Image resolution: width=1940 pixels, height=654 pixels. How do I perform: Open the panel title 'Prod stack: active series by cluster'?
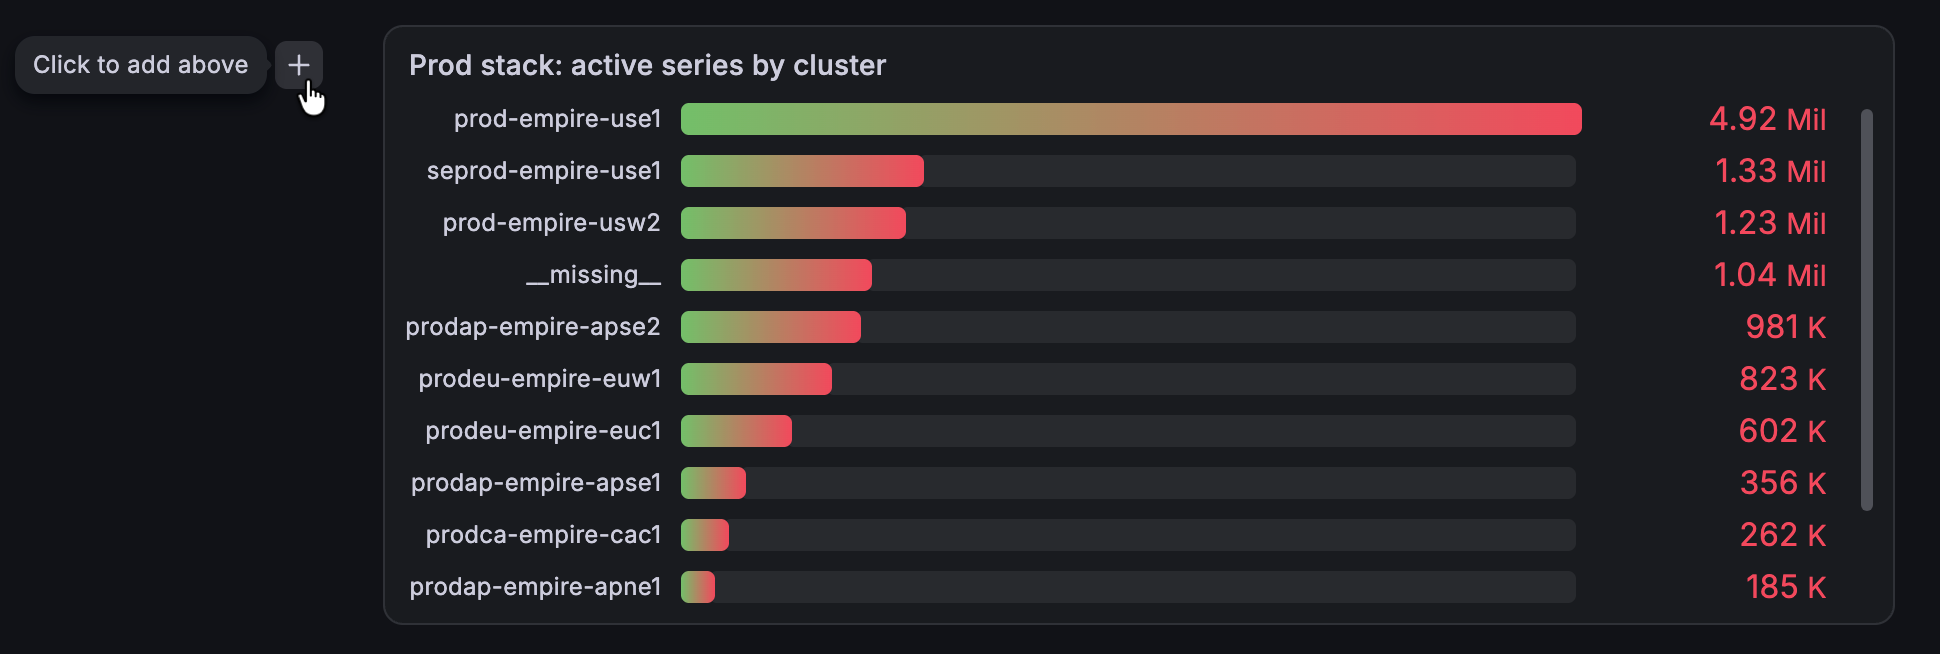click(647, 65)
